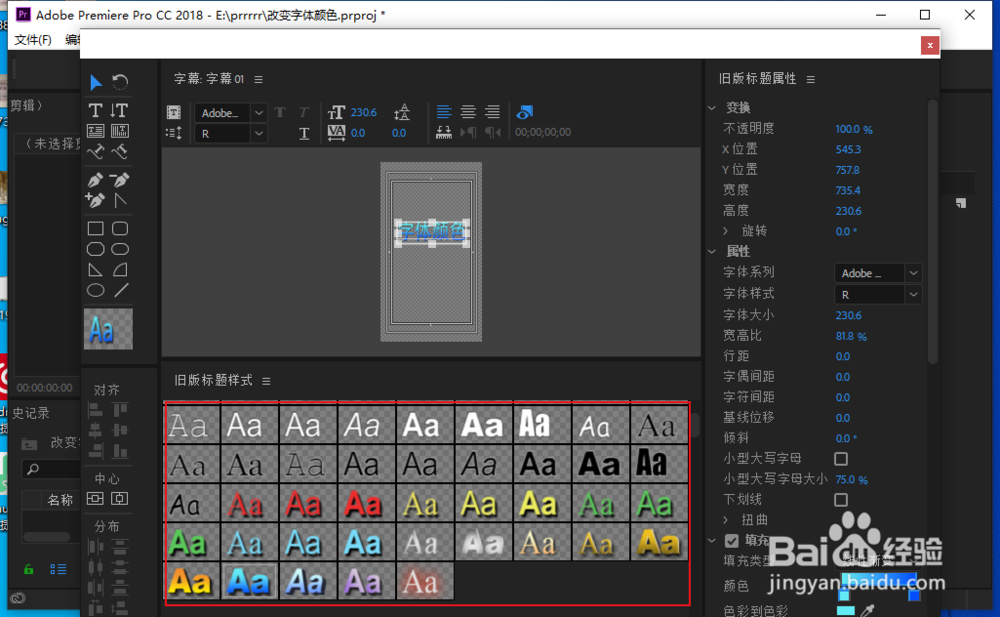Open the 旧版标题属性 panel menu

[811, 79]
